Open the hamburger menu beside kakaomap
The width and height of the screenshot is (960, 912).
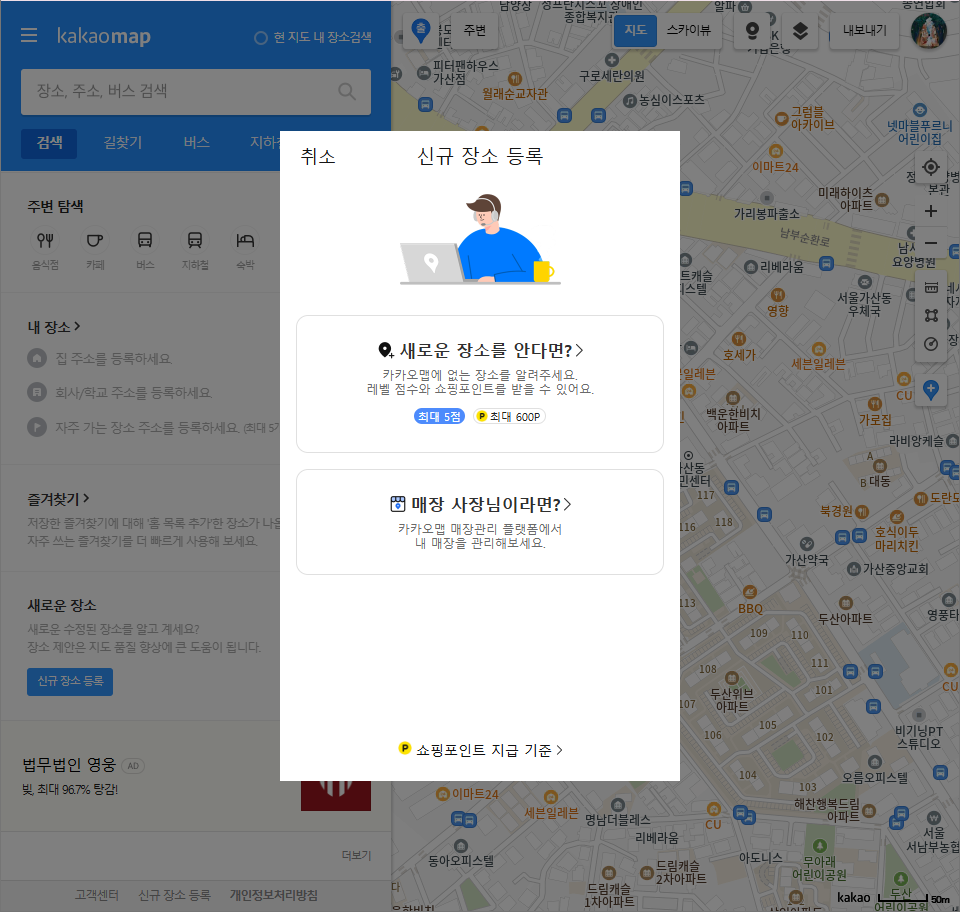[29, 36]
